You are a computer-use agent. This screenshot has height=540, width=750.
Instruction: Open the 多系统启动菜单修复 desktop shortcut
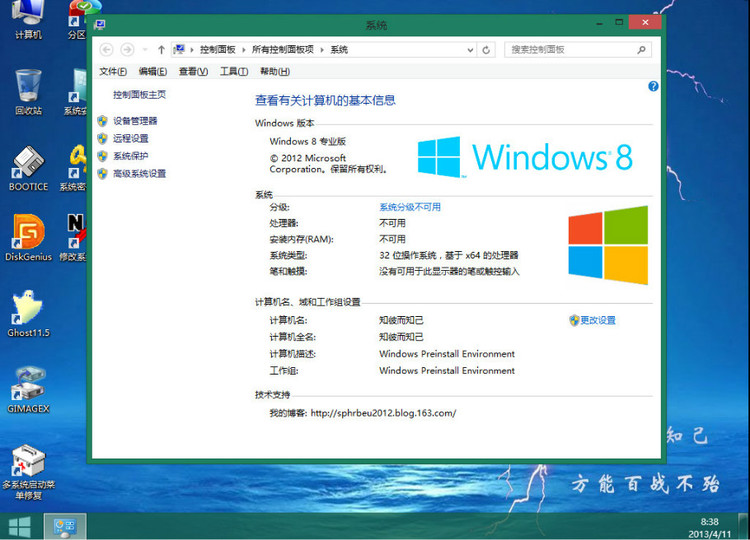(x=28, y=473)
